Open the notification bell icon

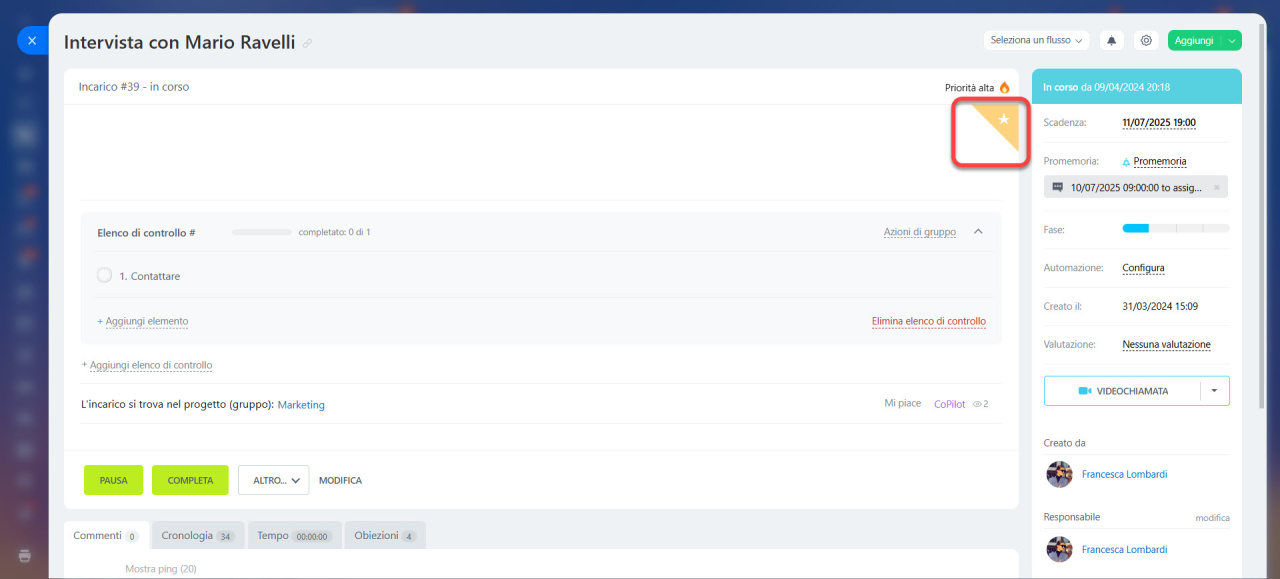[1112, 41]
